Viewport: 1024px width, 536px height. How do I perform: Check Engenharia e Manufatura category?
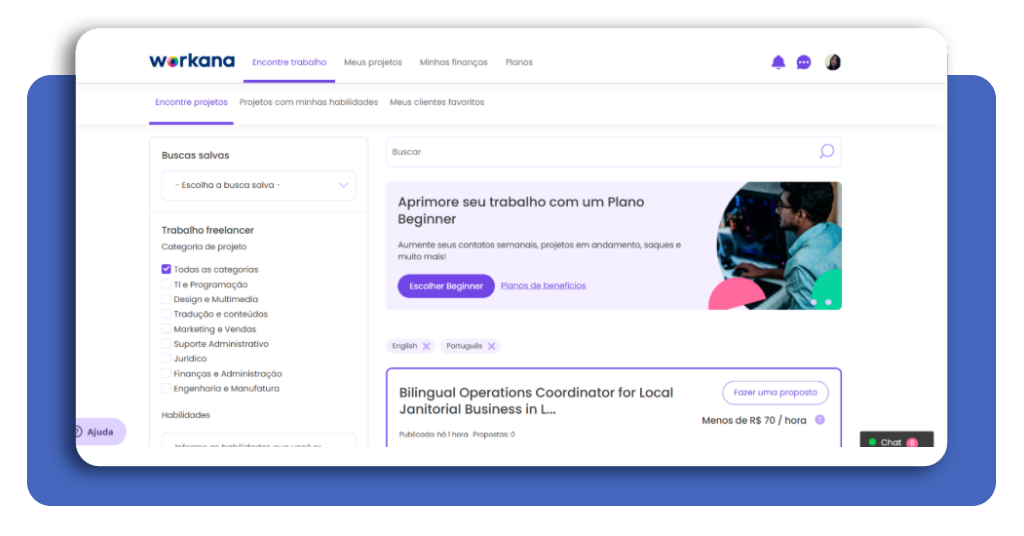pyautogui.click(x=166, y=388)
